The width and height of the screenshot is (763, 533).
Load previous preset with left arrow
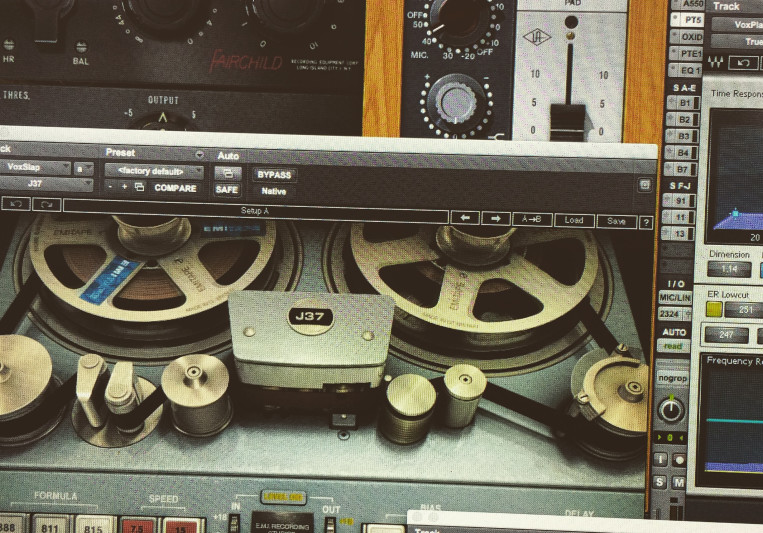[465, 218]
